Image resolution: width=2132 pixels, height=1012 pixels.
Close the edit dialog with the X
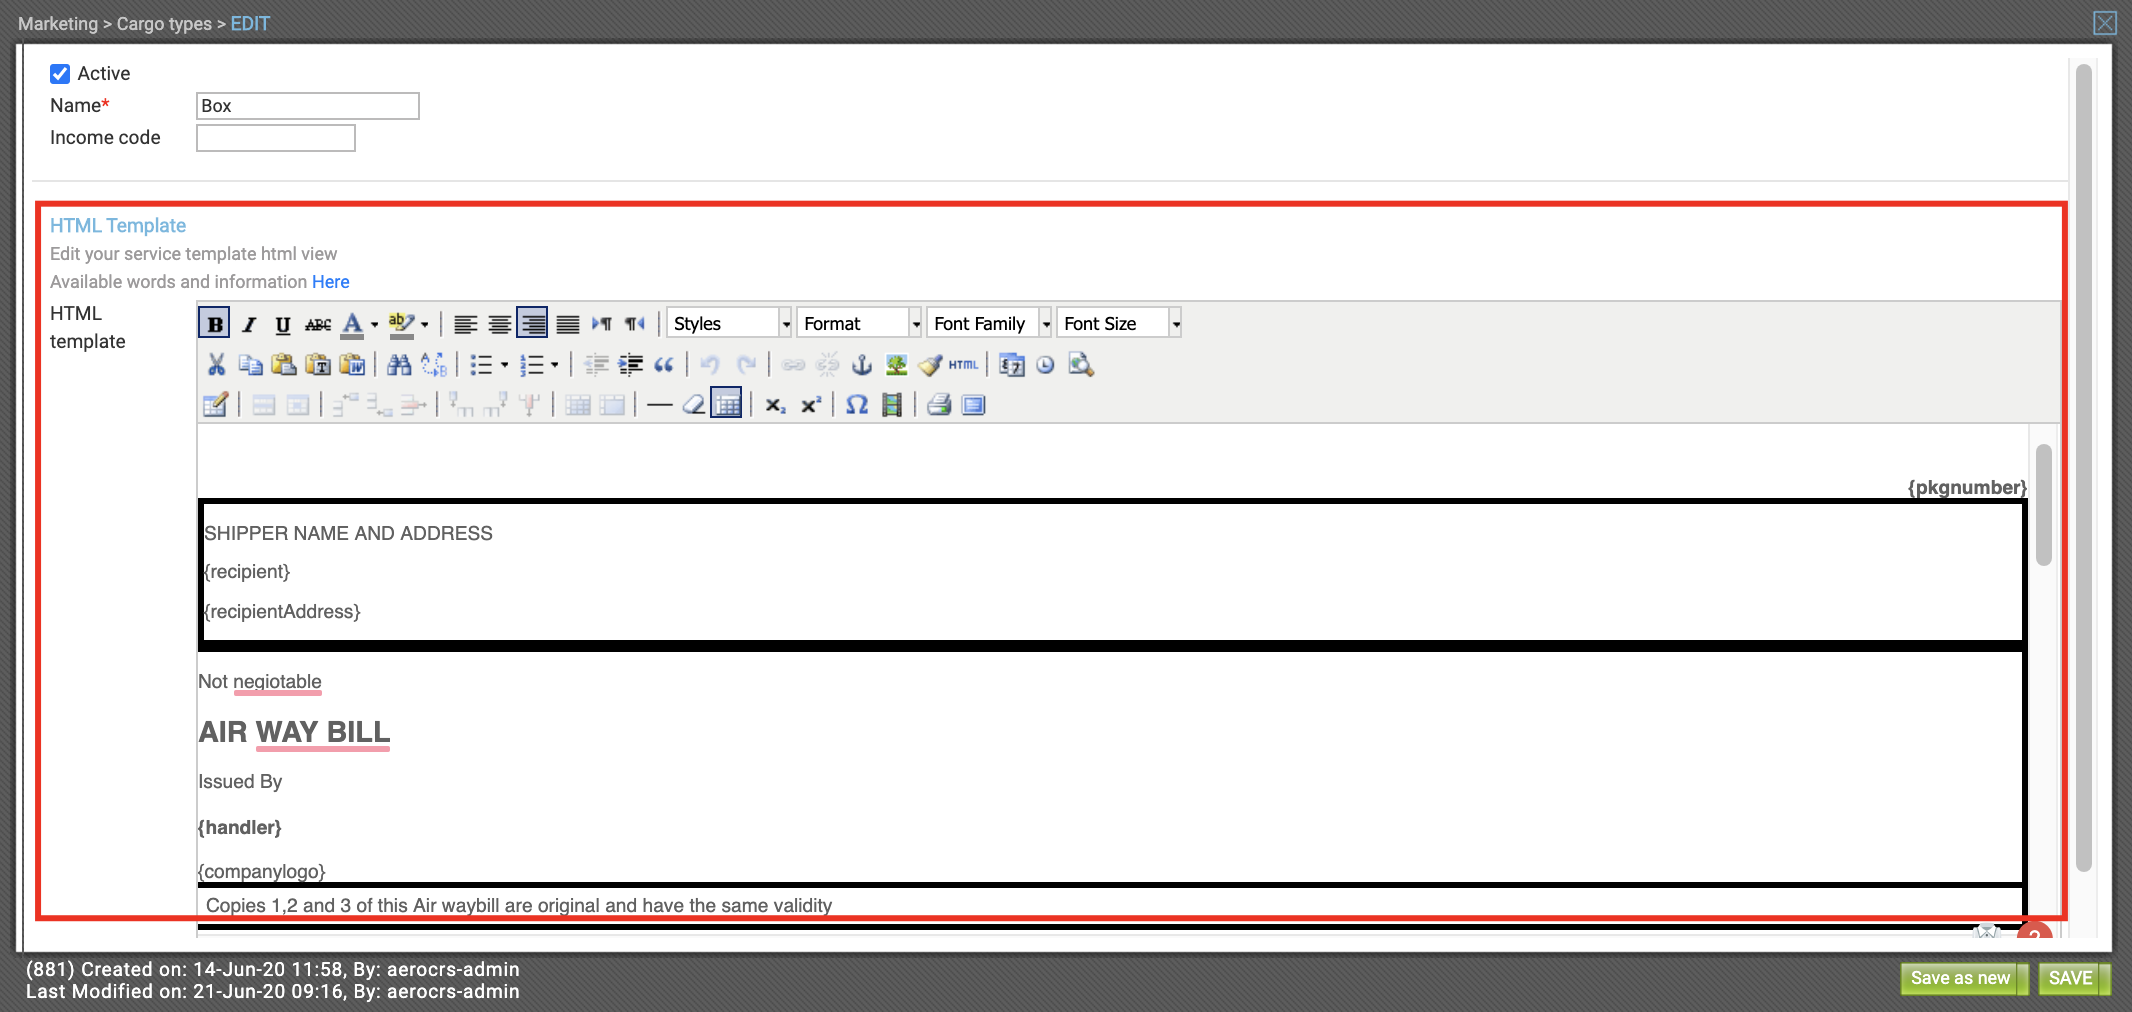[2105, 23]
